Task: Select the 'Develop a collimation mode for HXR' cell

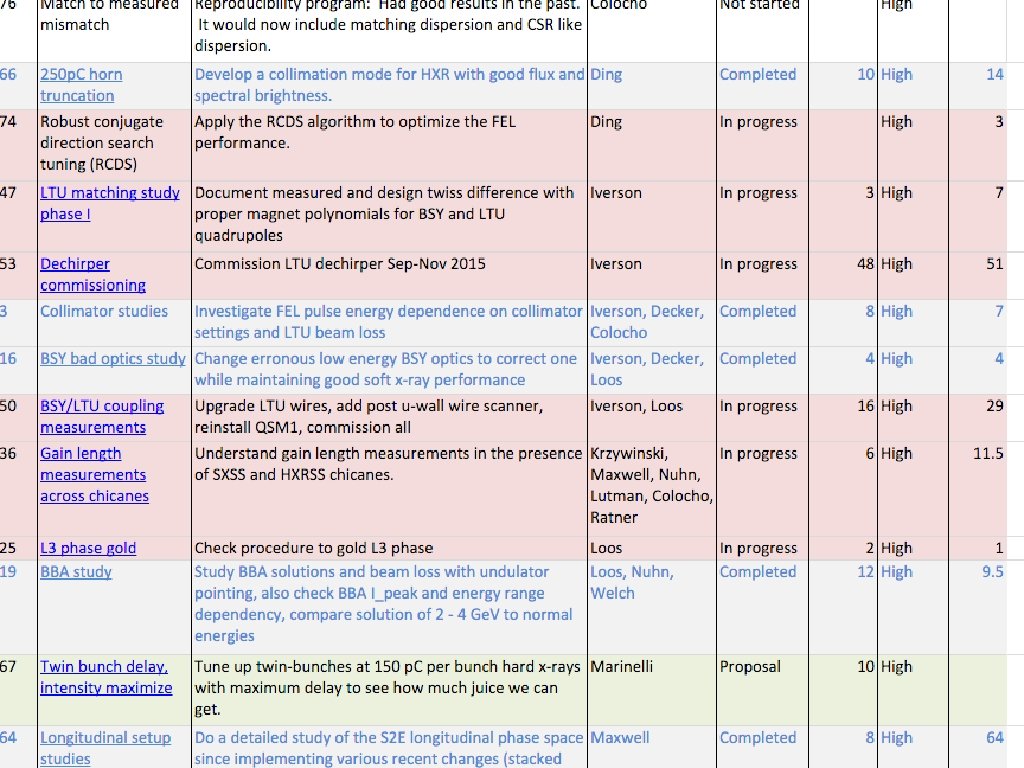Action: pos(389,86)
